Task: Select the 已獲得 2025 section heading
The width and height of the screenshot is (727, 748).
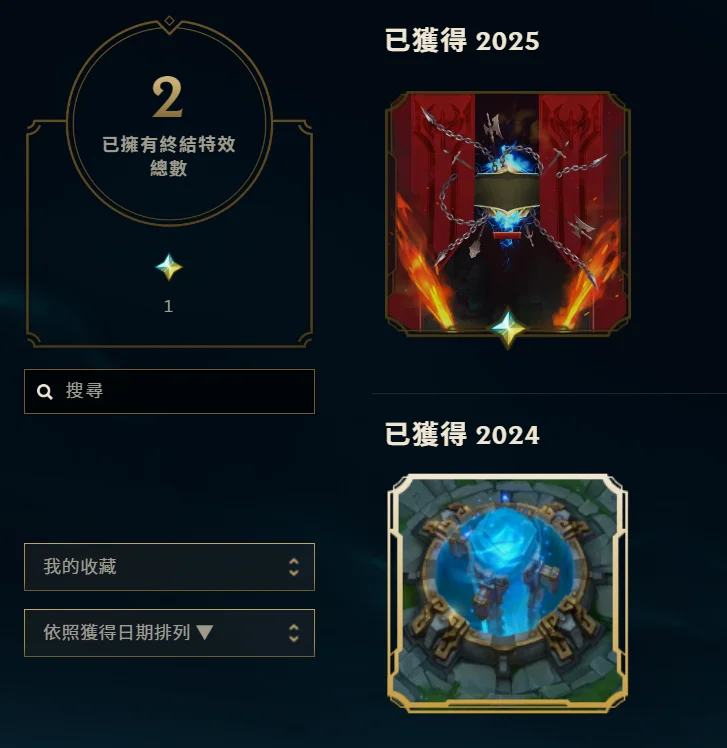Action: pyautogui.click(x=462, y=40)
